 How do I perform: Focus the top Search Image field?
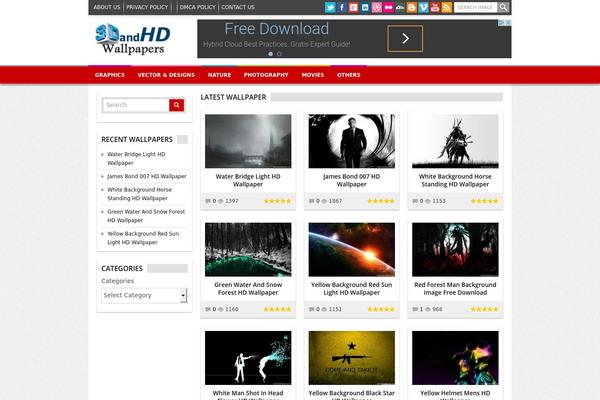[475, 7]
